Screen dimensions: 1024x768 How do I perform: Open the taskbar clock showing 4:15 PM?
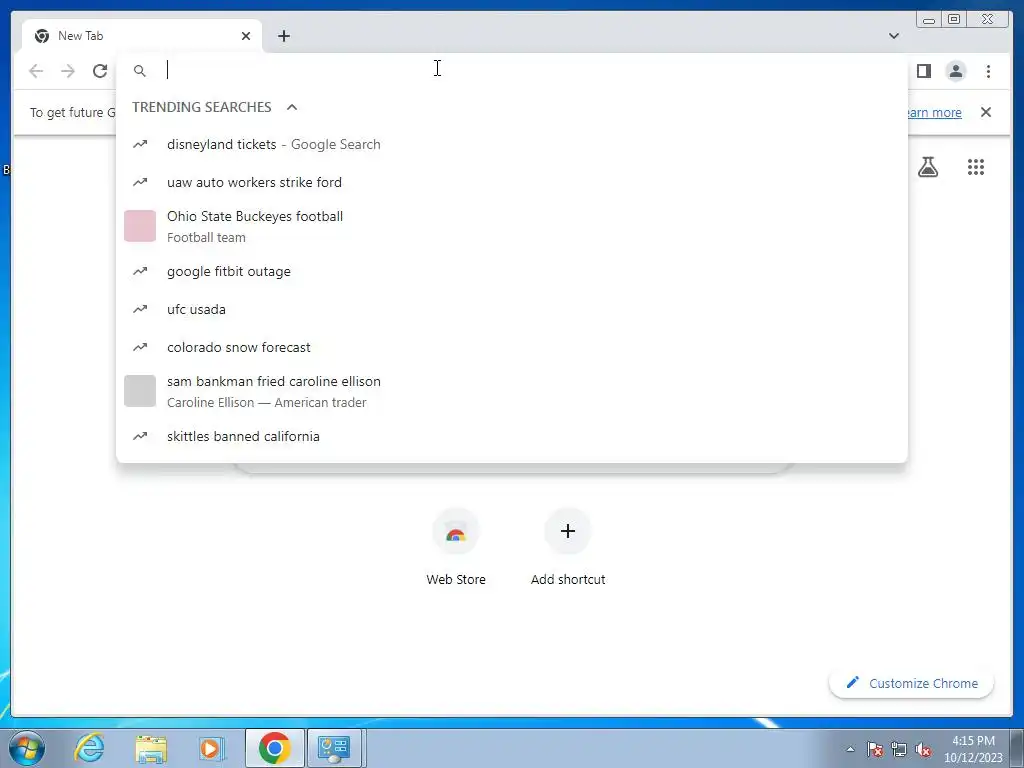[x=973, y=749]
